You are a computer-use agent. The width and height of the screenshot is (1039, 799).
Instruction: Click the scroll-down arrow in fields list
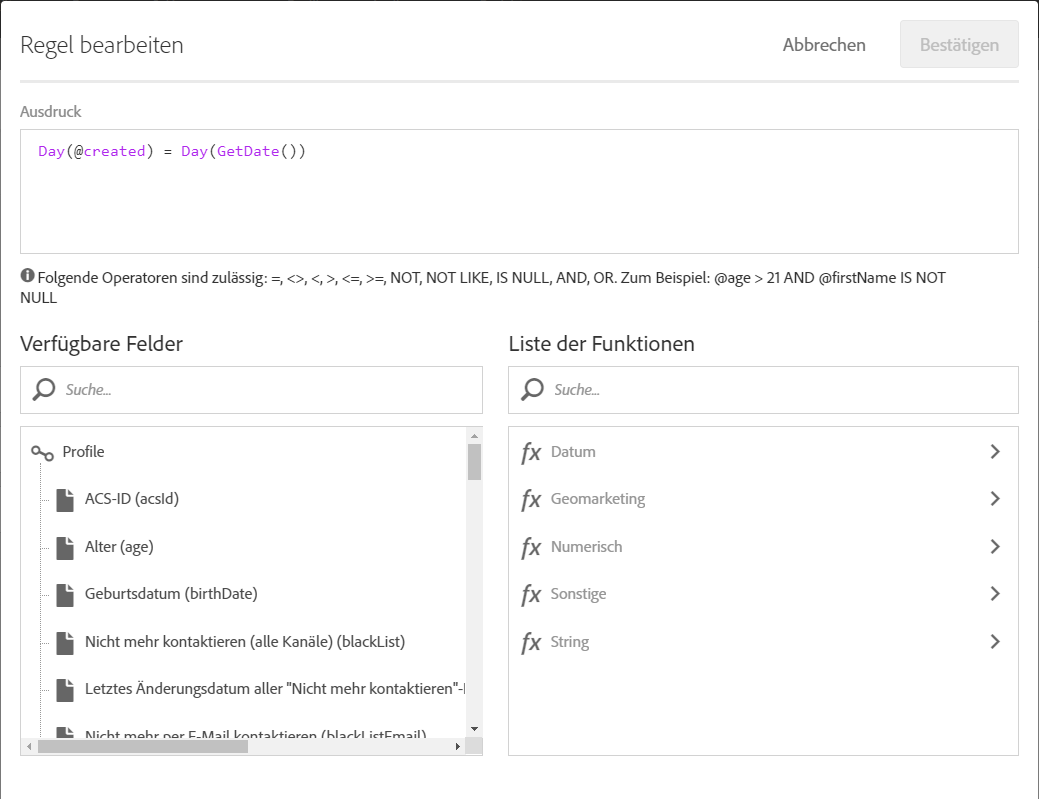pos(474,729)
